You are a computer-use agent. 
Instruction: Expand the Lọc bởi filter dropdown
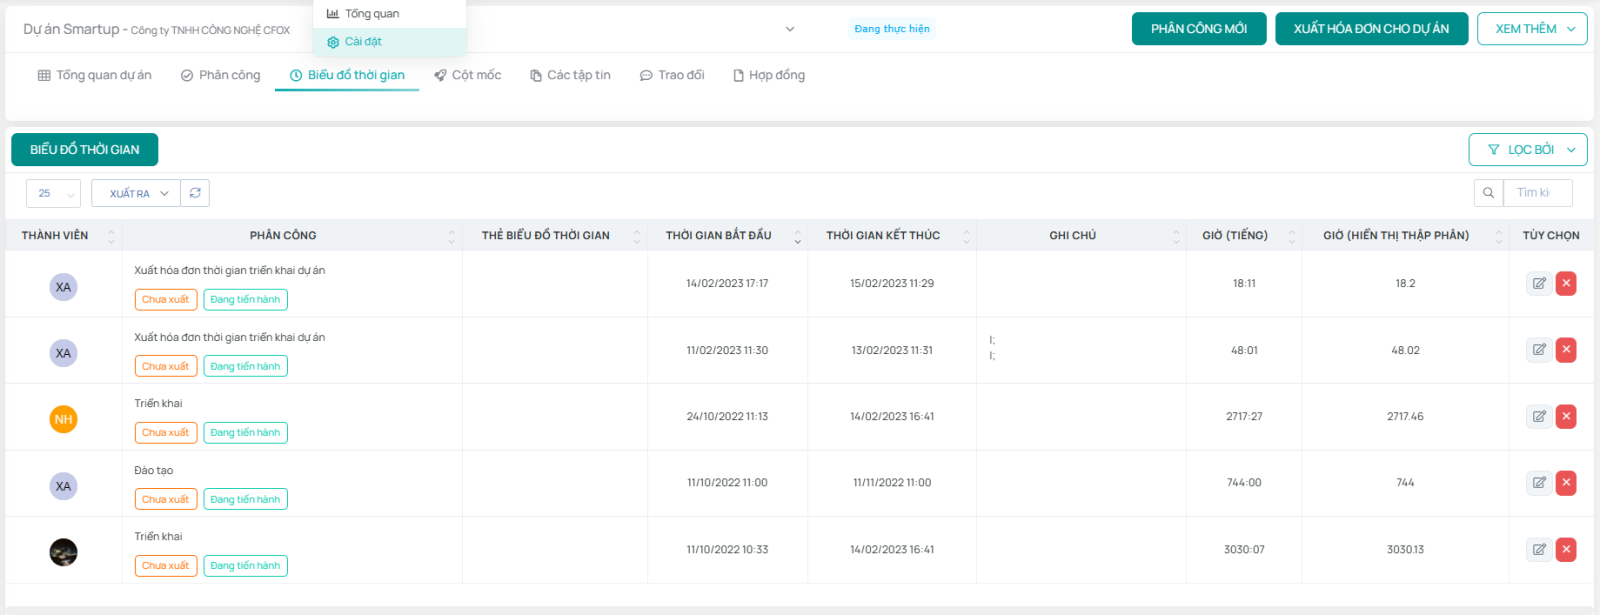tap(1527, 150)
